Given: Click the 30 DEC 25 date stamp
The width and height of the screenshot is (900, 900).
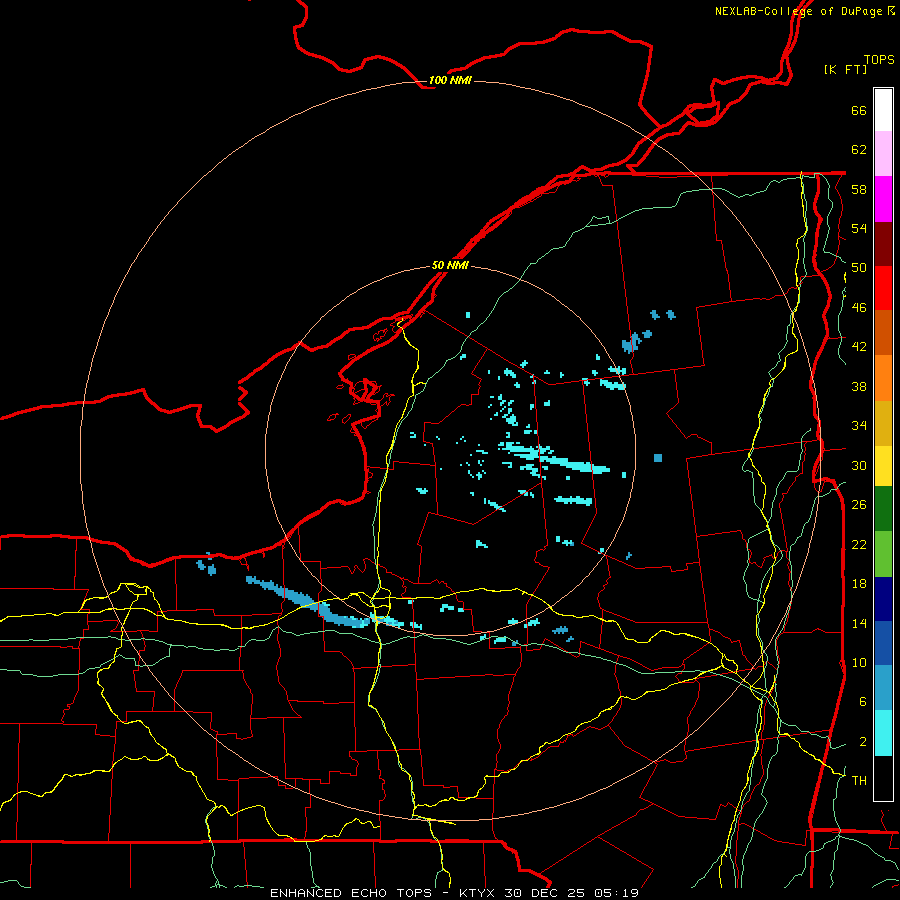Looking at the screenshot, I should click(x=546, y=893).
